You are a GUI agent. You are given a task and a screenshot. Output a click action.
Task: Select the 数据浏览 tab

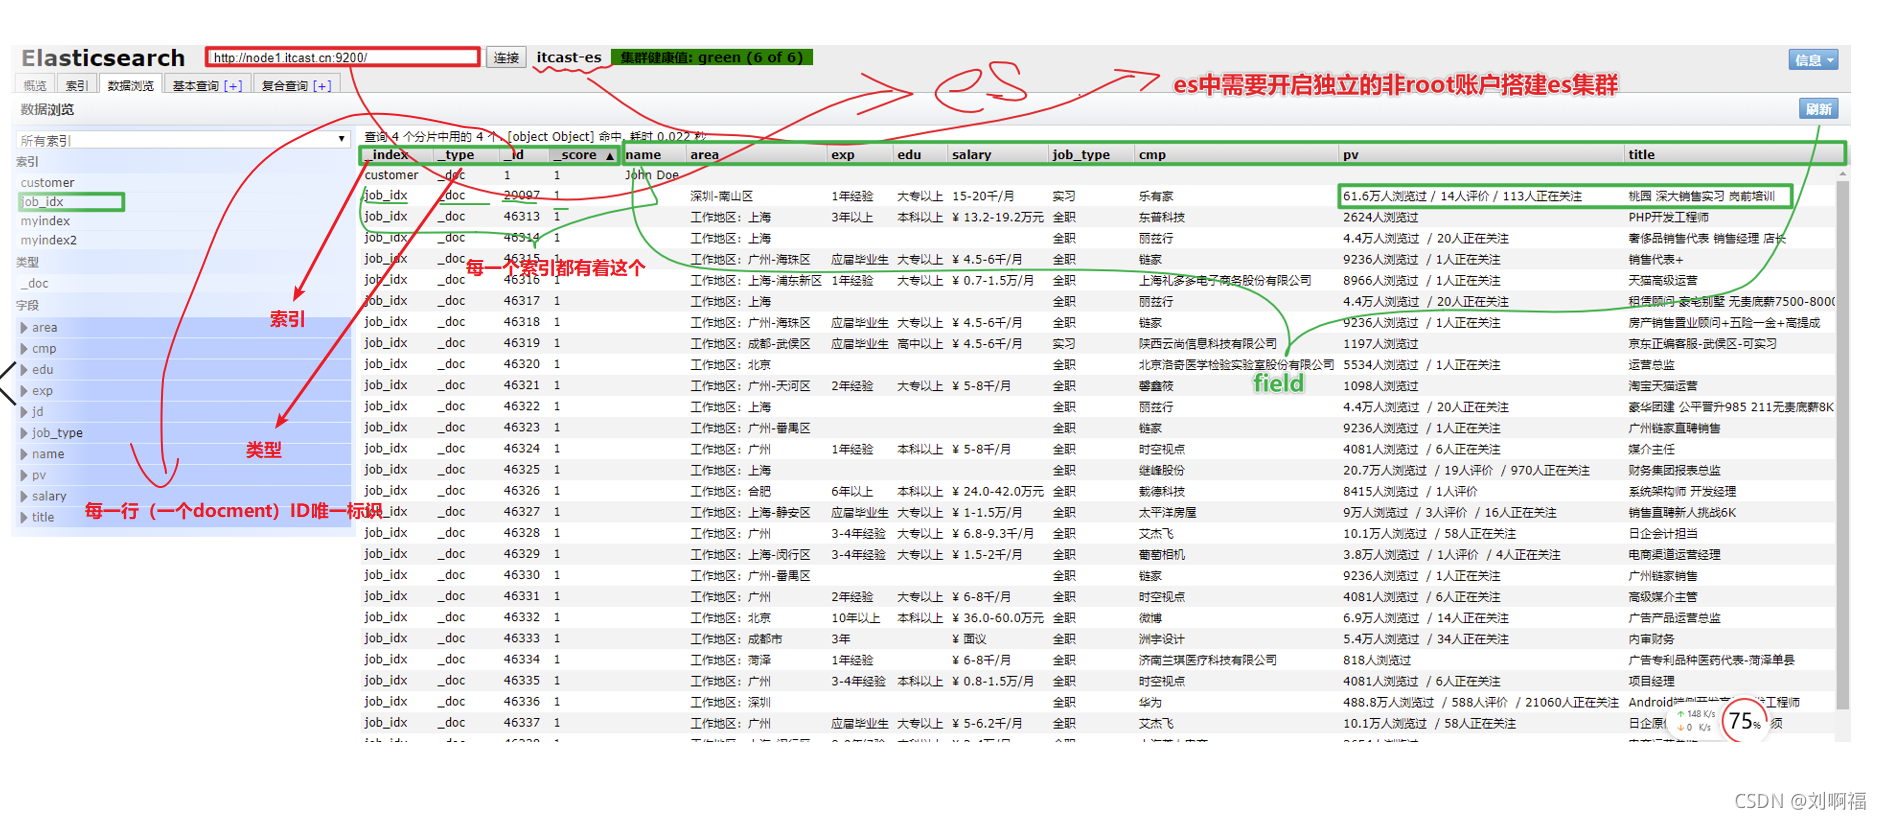point(131,85)
